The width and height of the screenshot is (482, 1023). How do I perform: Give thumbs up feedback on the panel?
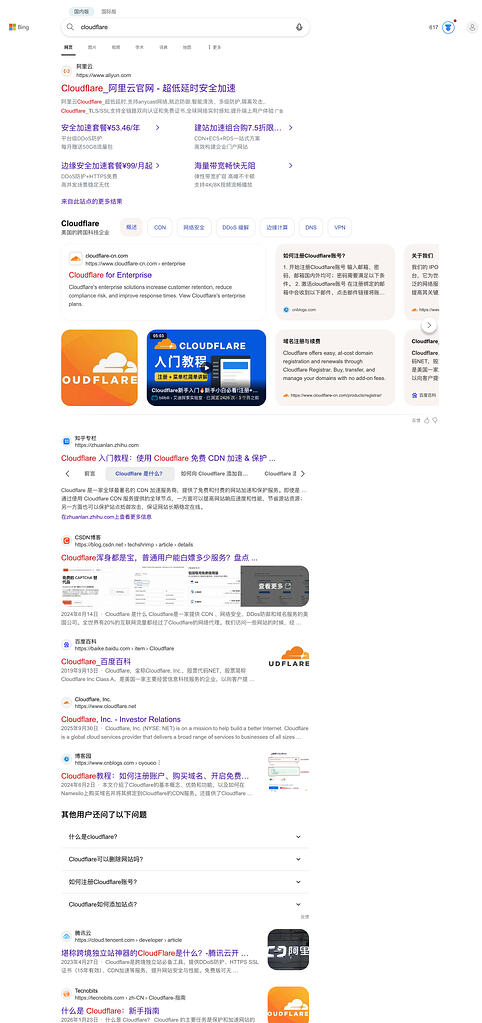click(x=427, y=420)
